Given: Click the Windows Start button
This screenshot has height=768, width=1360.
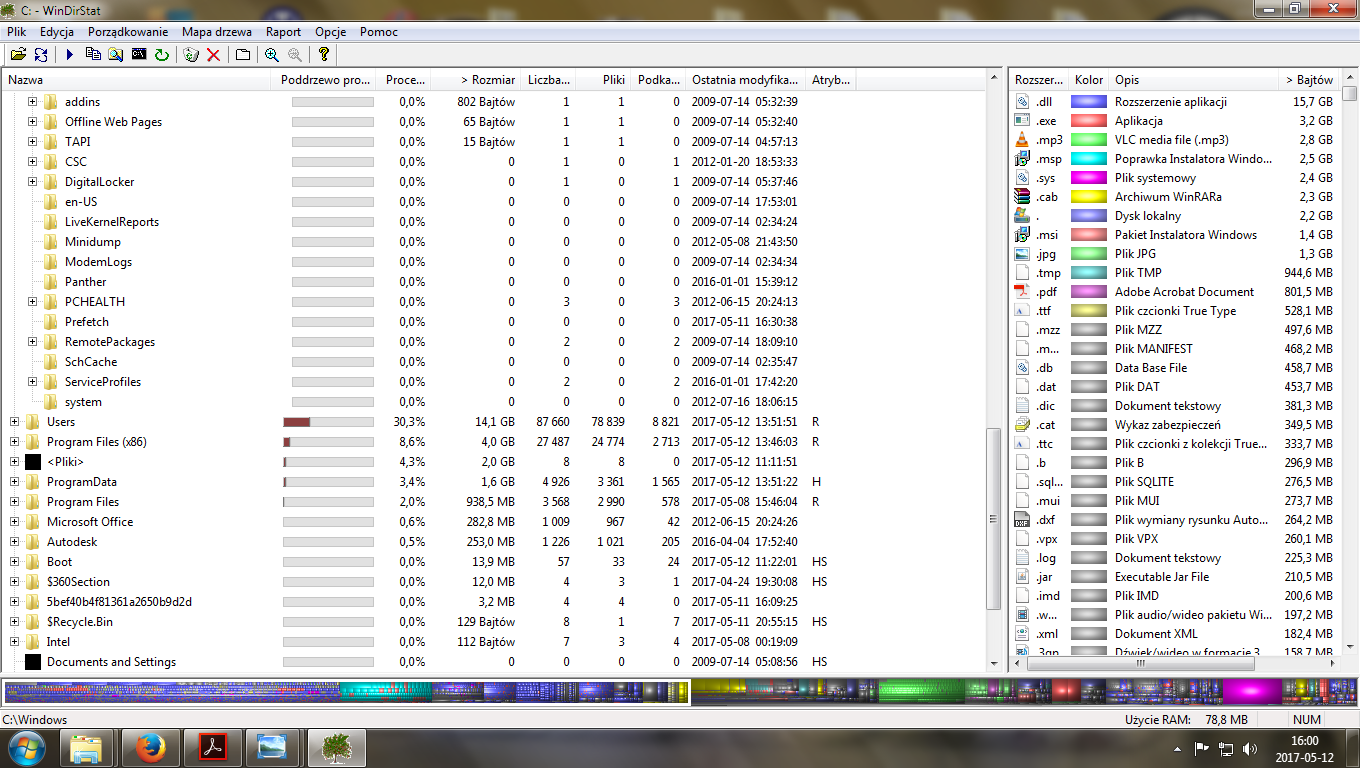Looking at the screenshot, I should 25,747.
